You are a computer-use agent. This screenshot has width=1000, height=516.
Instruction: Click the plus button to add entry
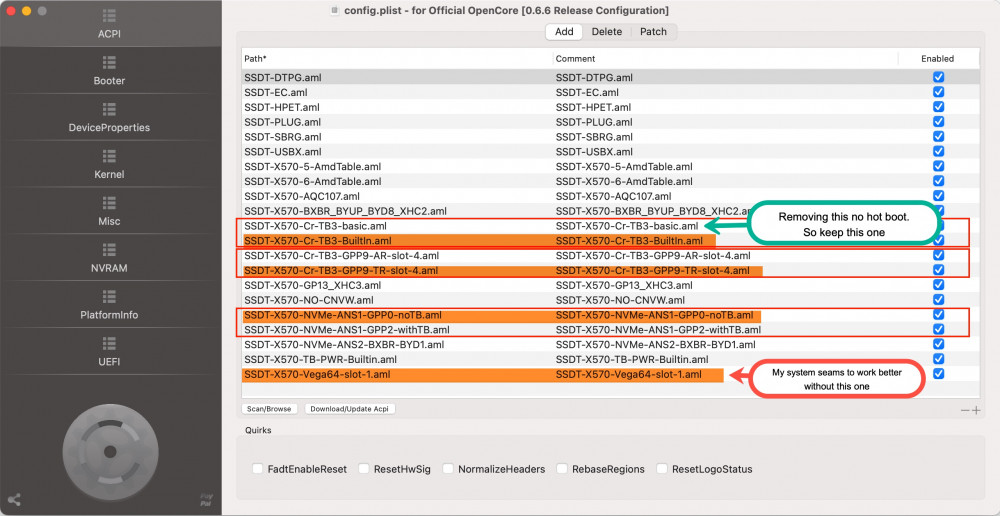pos(976,410)
